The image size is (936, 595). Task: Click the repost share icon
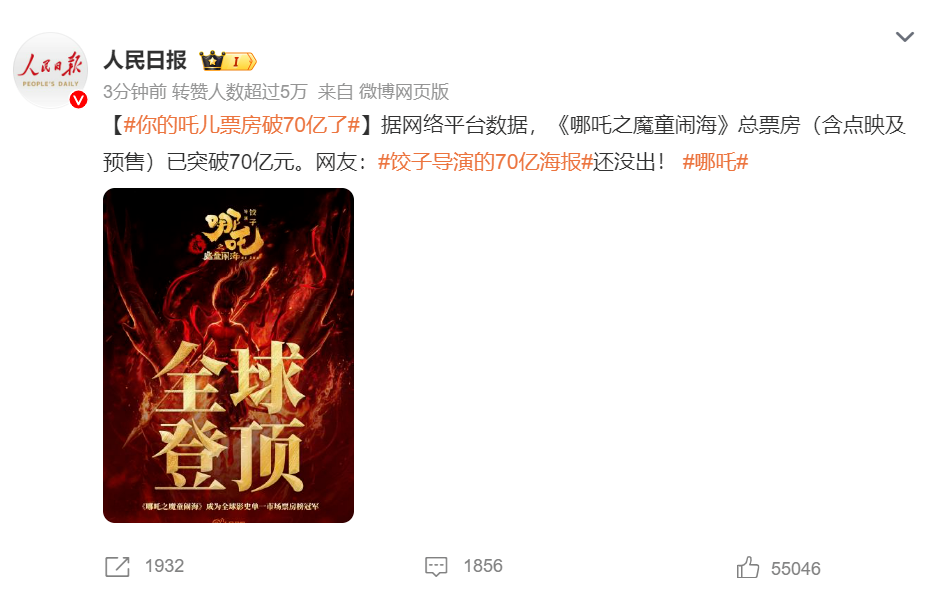point(117,566)
